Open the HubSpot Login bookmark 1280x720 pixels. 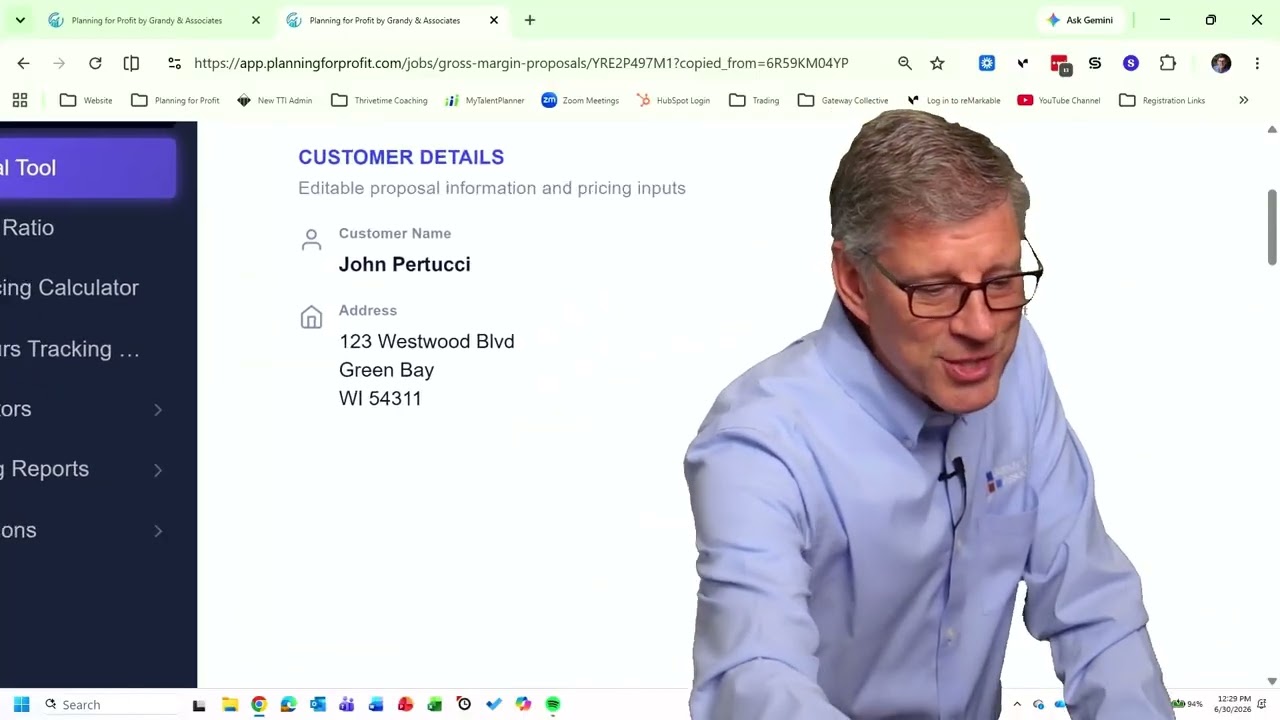coord(673,100)
